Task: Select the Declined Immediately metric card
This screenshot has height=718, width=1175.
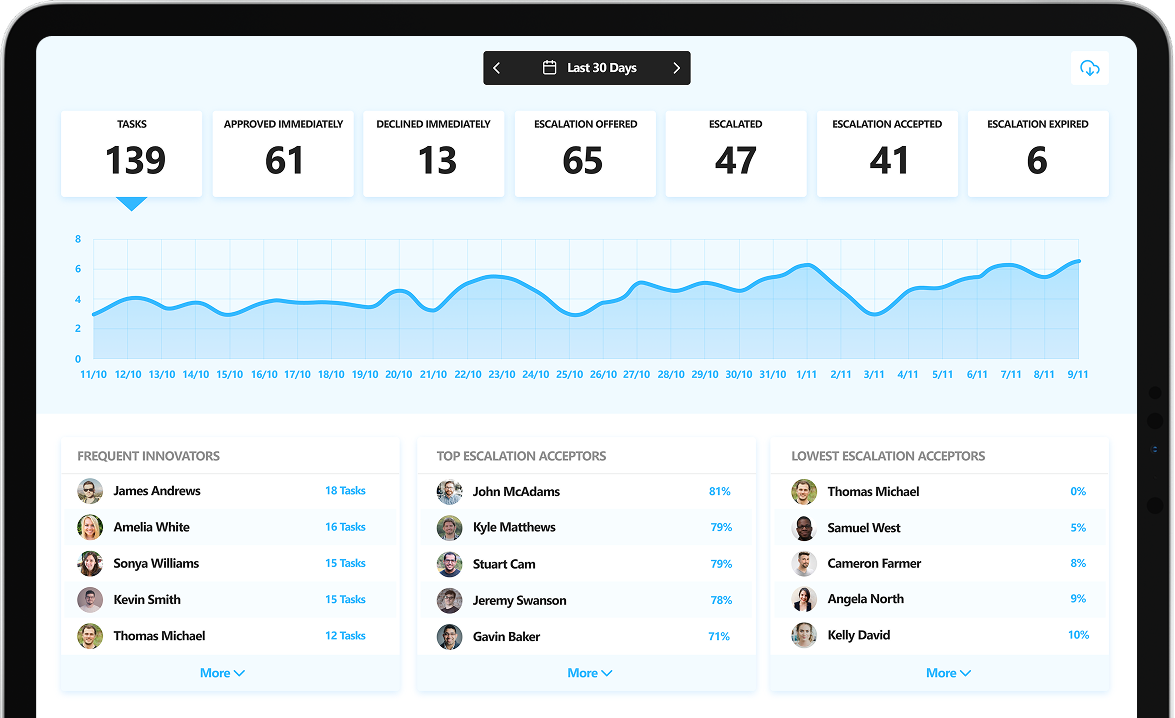Action: [x=434, y=154]
